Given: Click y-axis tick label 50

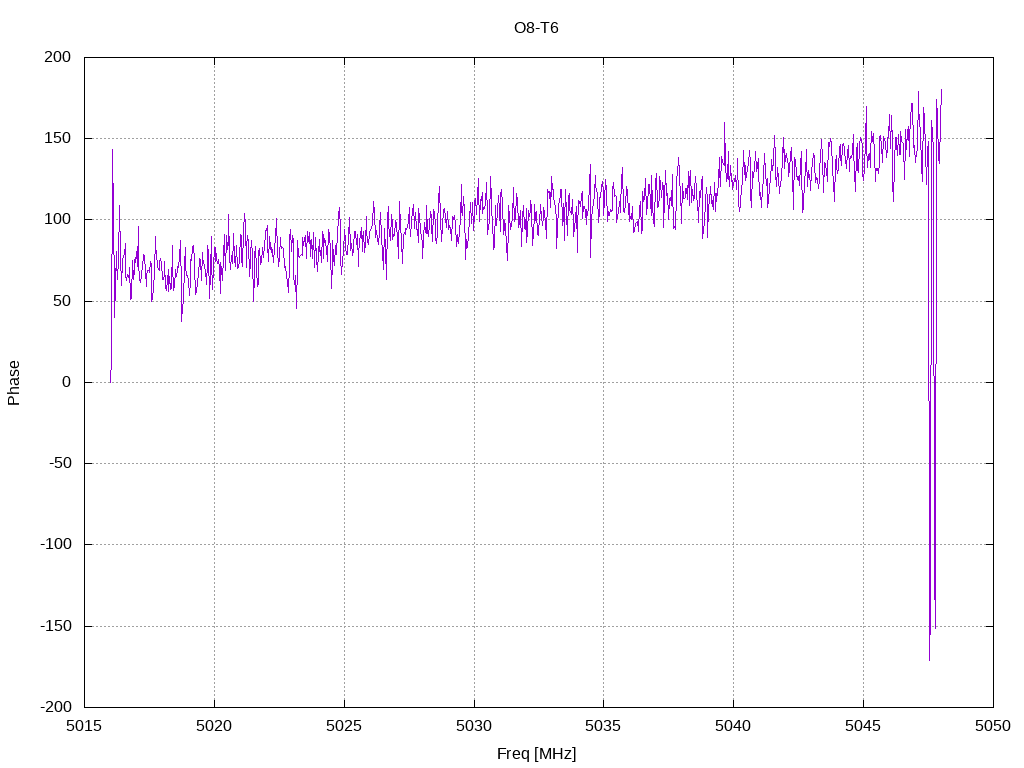Looking at the screenshot, I should pyautogui.click(x=62, y=300).
